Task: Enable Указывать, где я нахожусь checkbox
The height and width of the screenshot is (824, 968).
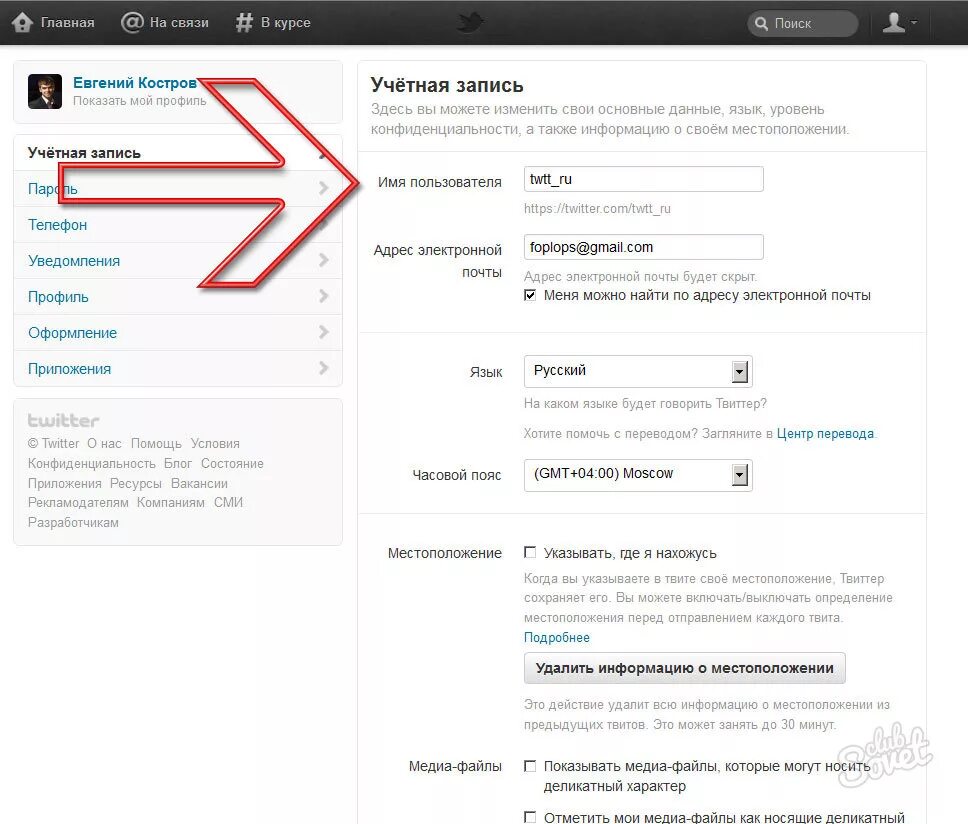Action: [530, 552]
